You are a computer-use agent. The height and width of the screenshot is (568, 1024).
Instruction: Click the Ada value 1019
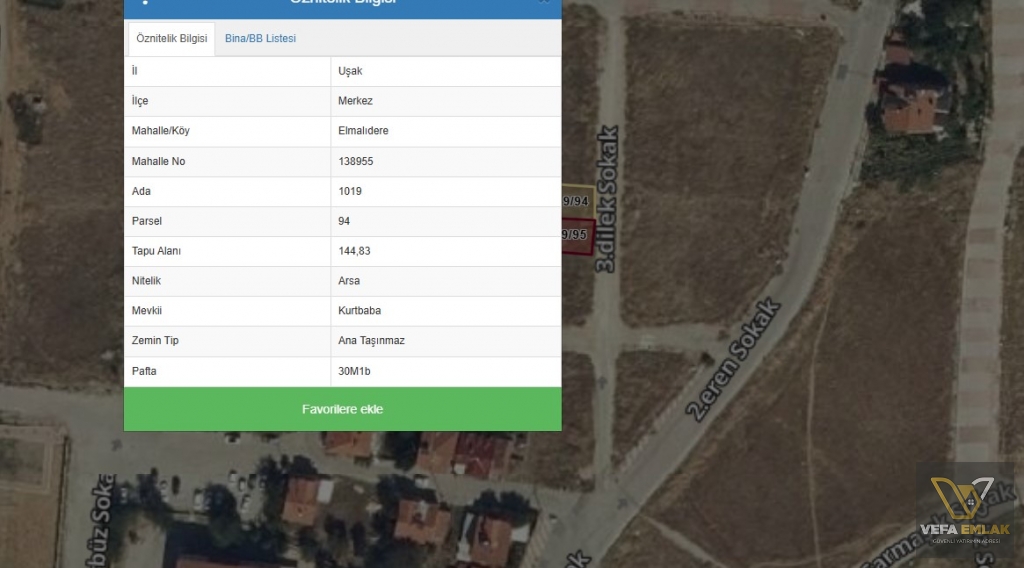point(350,191)
